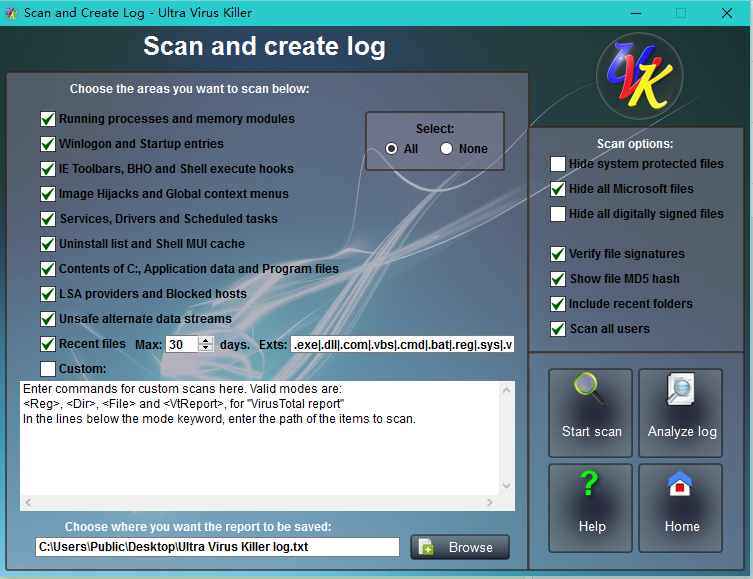Click the UVK logo emblem
The image size is (753, 579).
tap(640, 78)
